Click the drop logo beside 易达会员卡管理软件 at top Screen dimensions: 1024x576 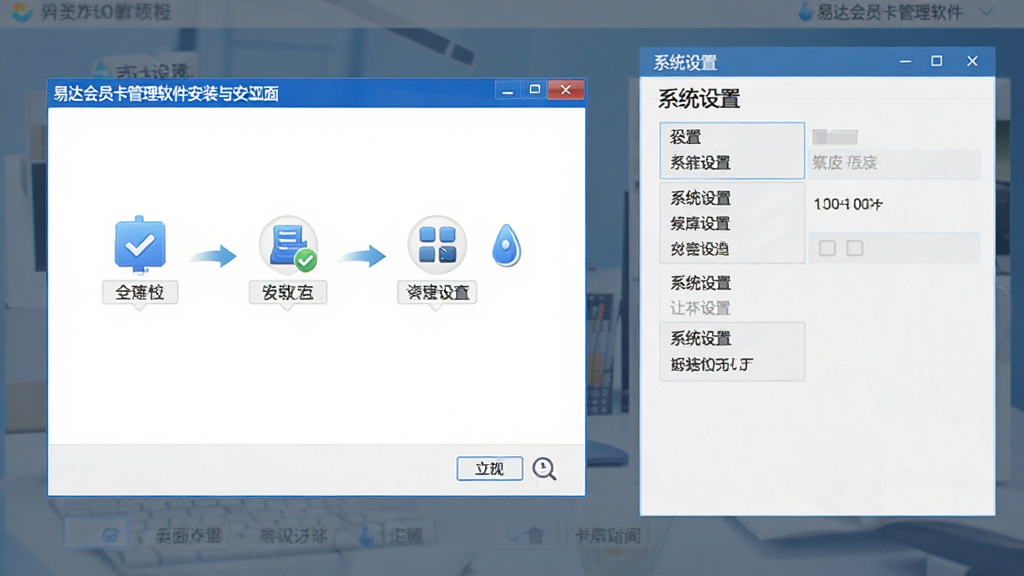point(806,11)
